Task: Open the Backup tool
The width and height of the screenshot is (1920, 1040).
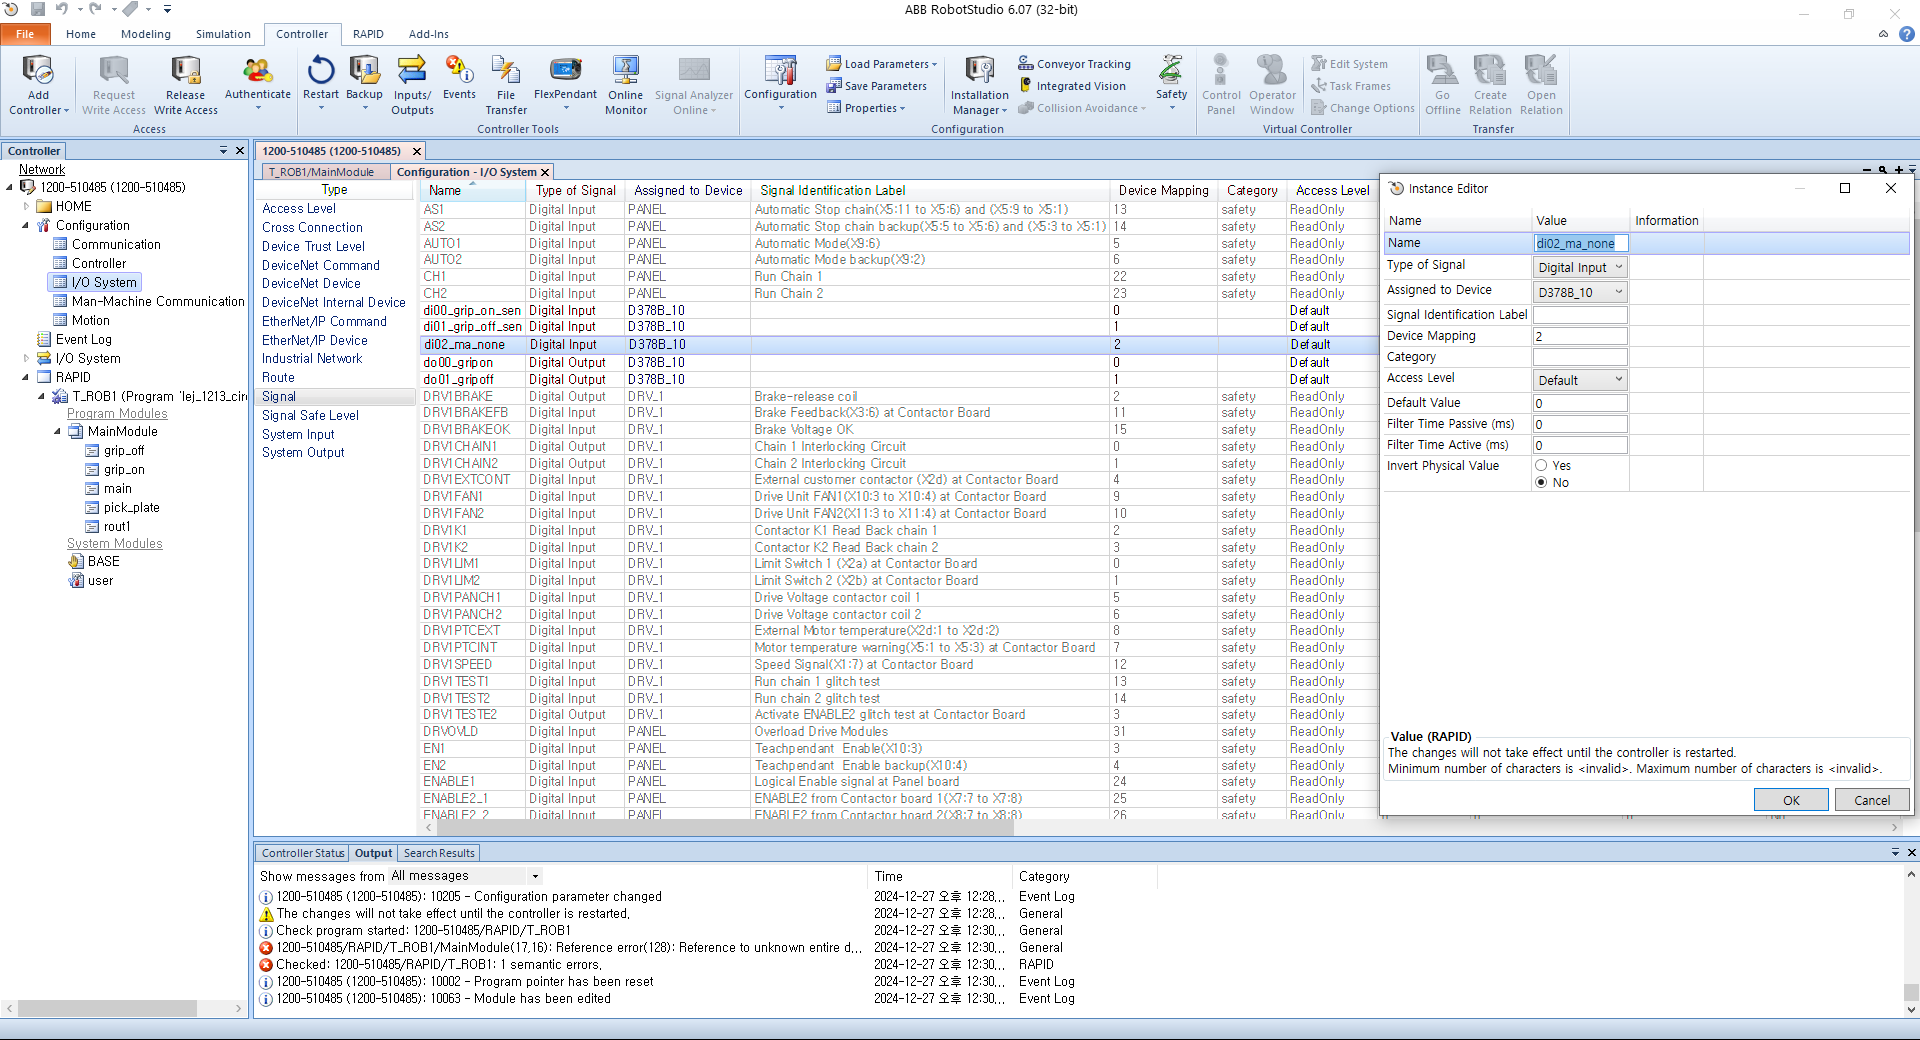Action: (364, 82)
